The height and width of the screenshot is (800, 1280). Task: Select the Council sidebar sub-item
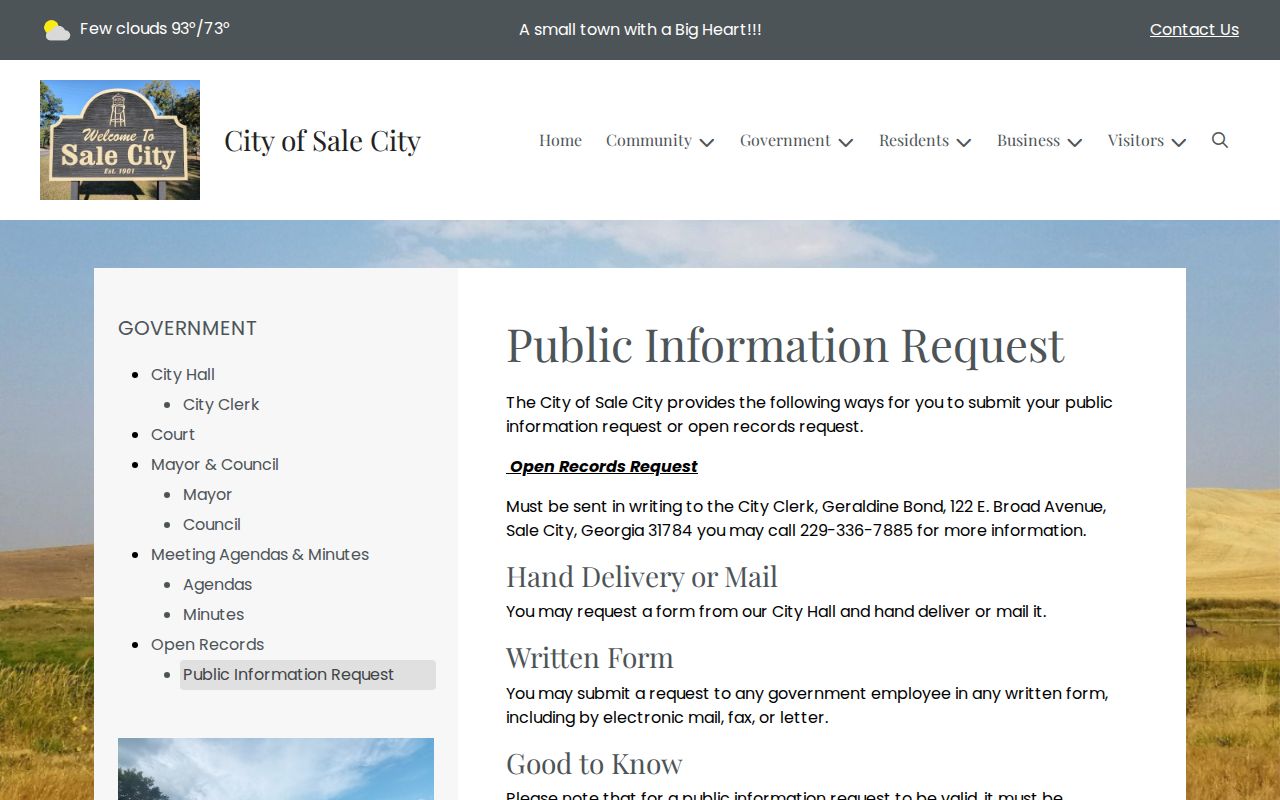coord(212,524)
